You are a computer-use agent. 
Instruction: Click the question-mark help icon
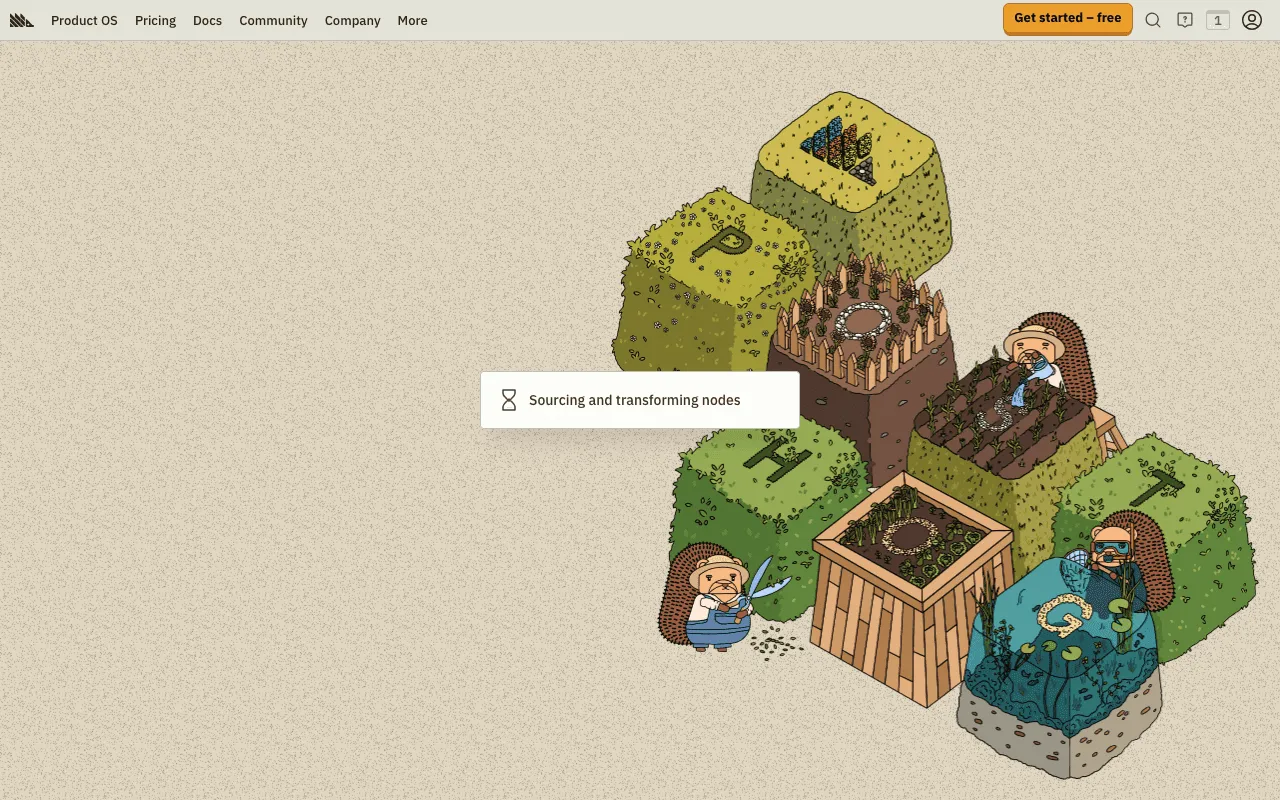(x=1185, y=19)
